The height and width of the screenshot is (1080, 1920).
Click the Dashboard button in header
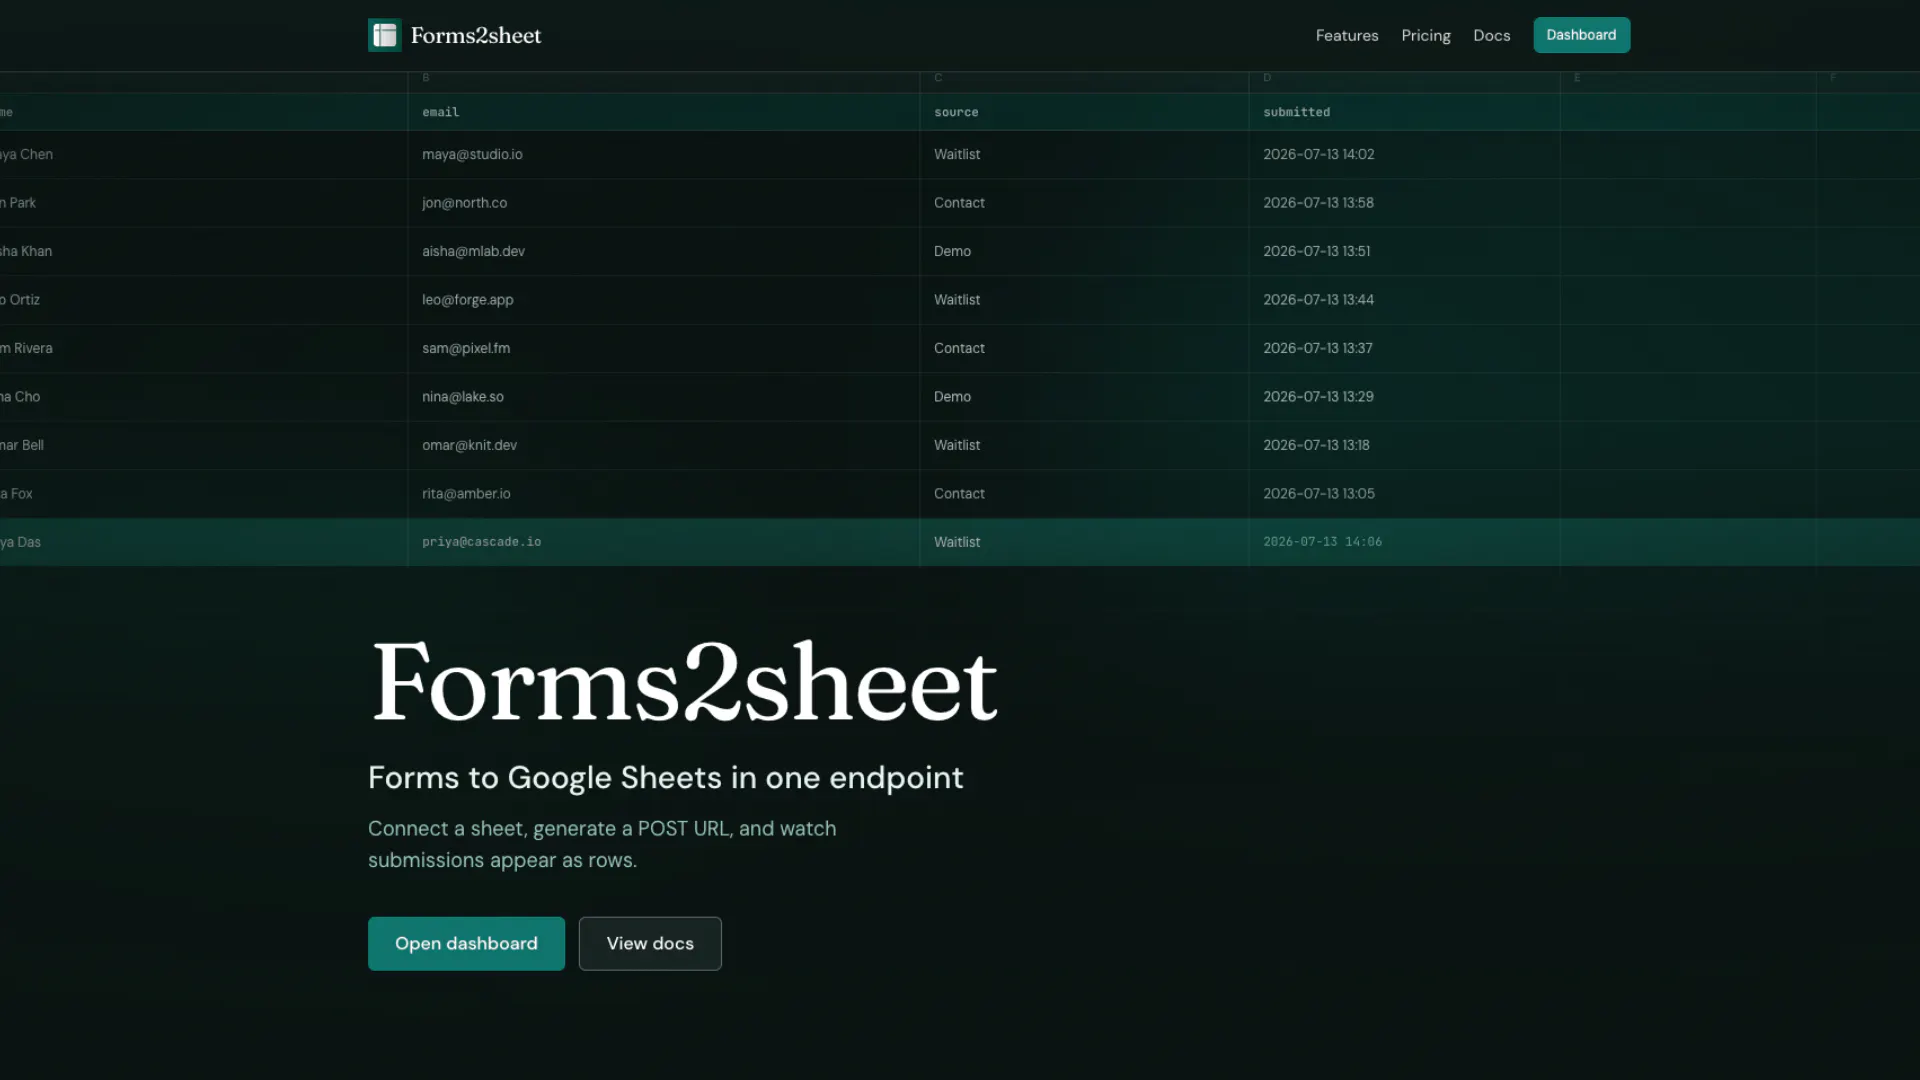(1582, 35)
